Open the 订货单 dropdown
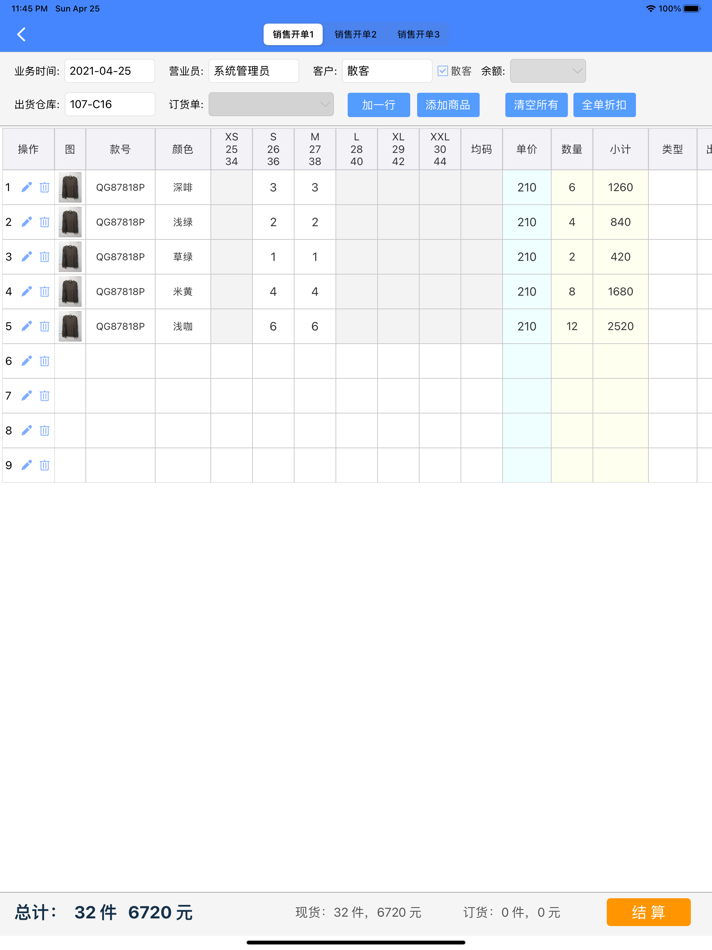 (x=271, y=104)
